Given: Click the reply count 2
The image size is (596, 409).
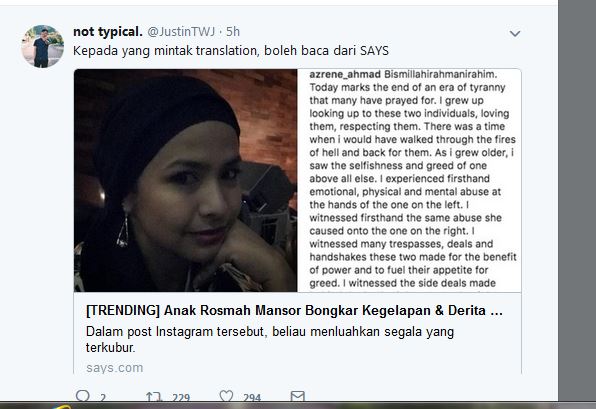Looking at the screenshot, I should (103, 398).
